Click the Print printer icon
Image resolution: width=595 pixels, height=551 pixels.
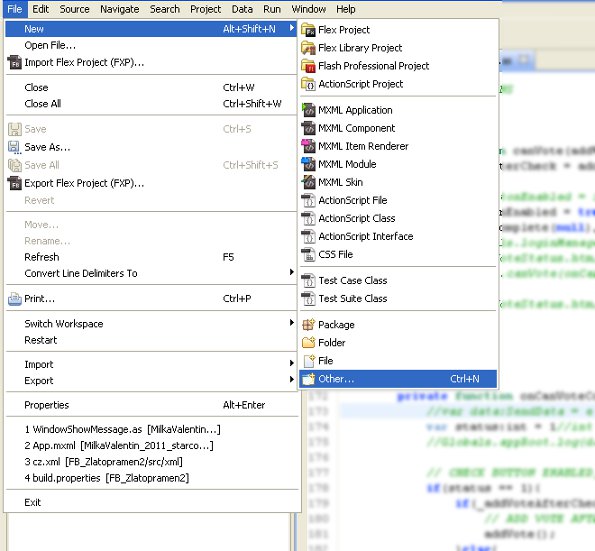click(x=15, y=299)
